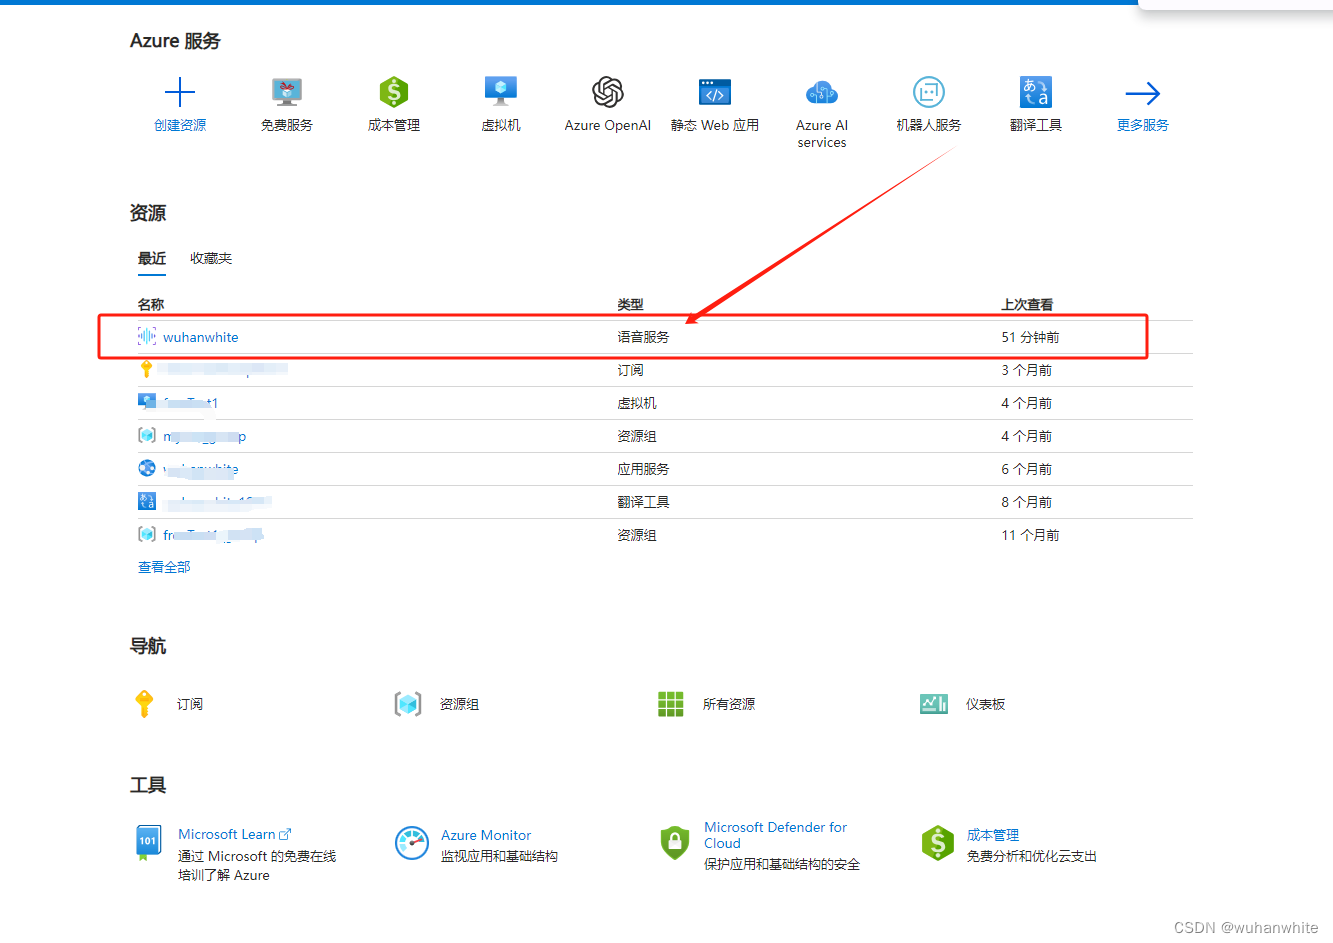Click the Microsoft Learn 101 badge icon

[x=148, y=842]
